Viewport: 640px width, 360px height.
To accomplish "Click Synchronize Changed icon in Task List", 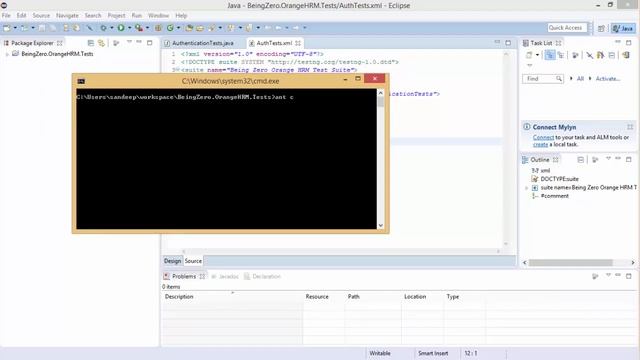I will pos(600,55).
